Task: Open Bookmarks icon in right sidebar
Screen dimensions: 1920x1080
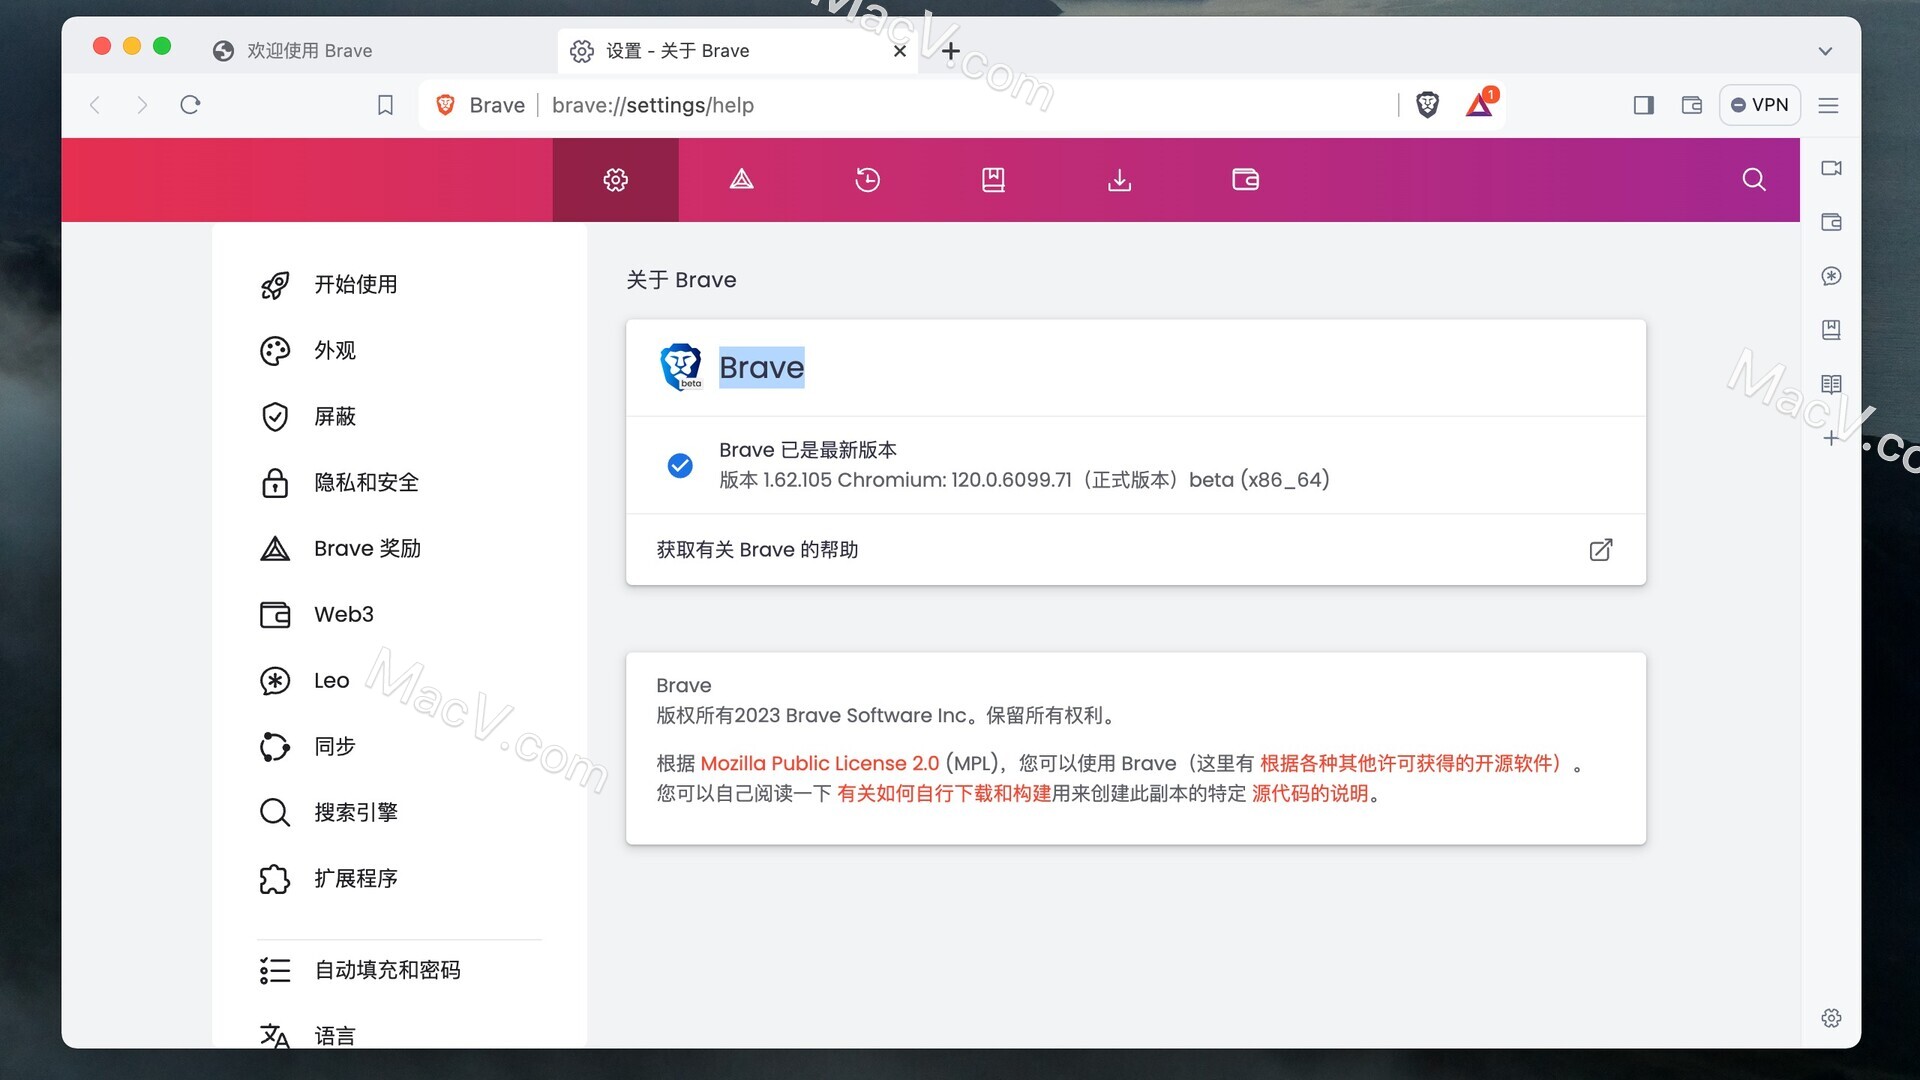Action: tap(1831, 330)
